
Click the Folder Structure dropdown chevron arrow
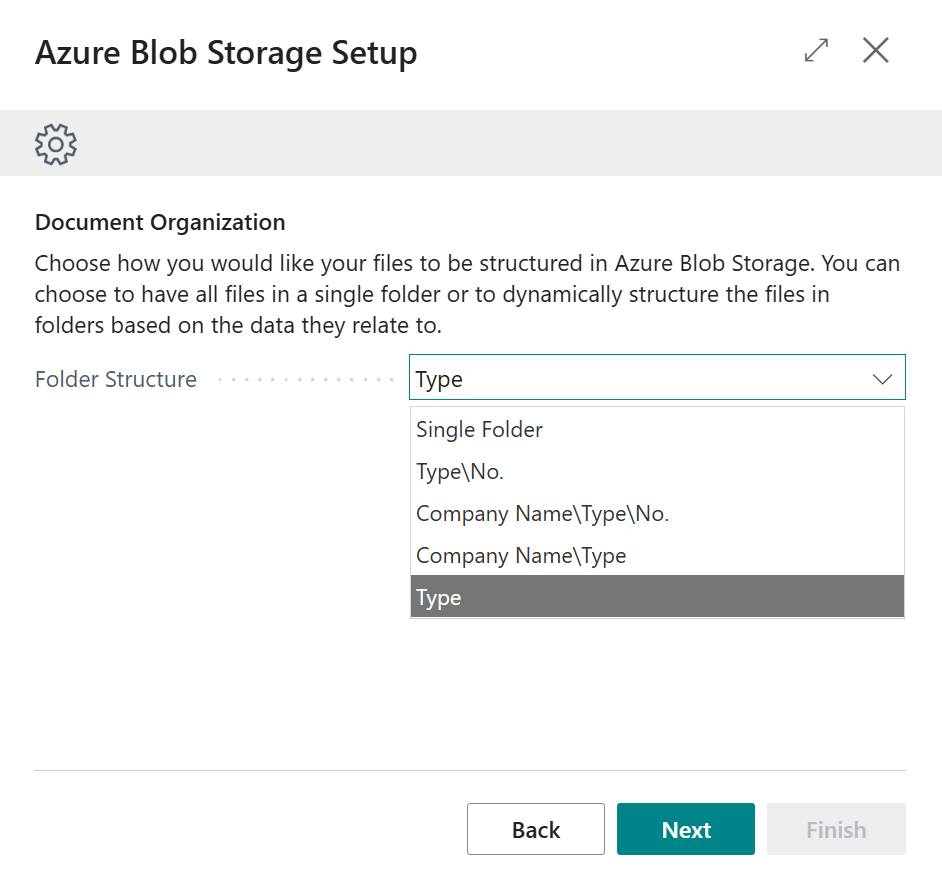pyautogui.click(x=882, y=379)
